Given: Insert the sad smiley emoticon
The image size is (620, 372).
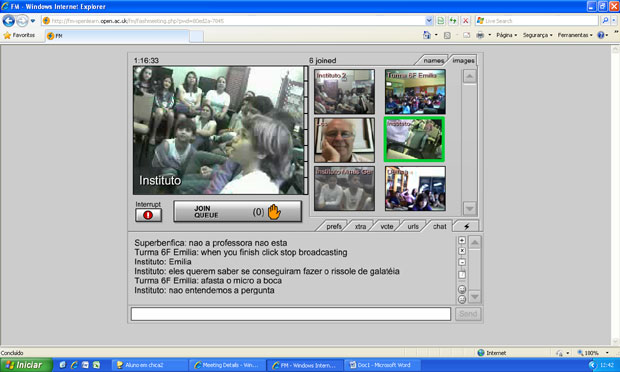Looking at the screenshot, I should click(x=461, y=299).
